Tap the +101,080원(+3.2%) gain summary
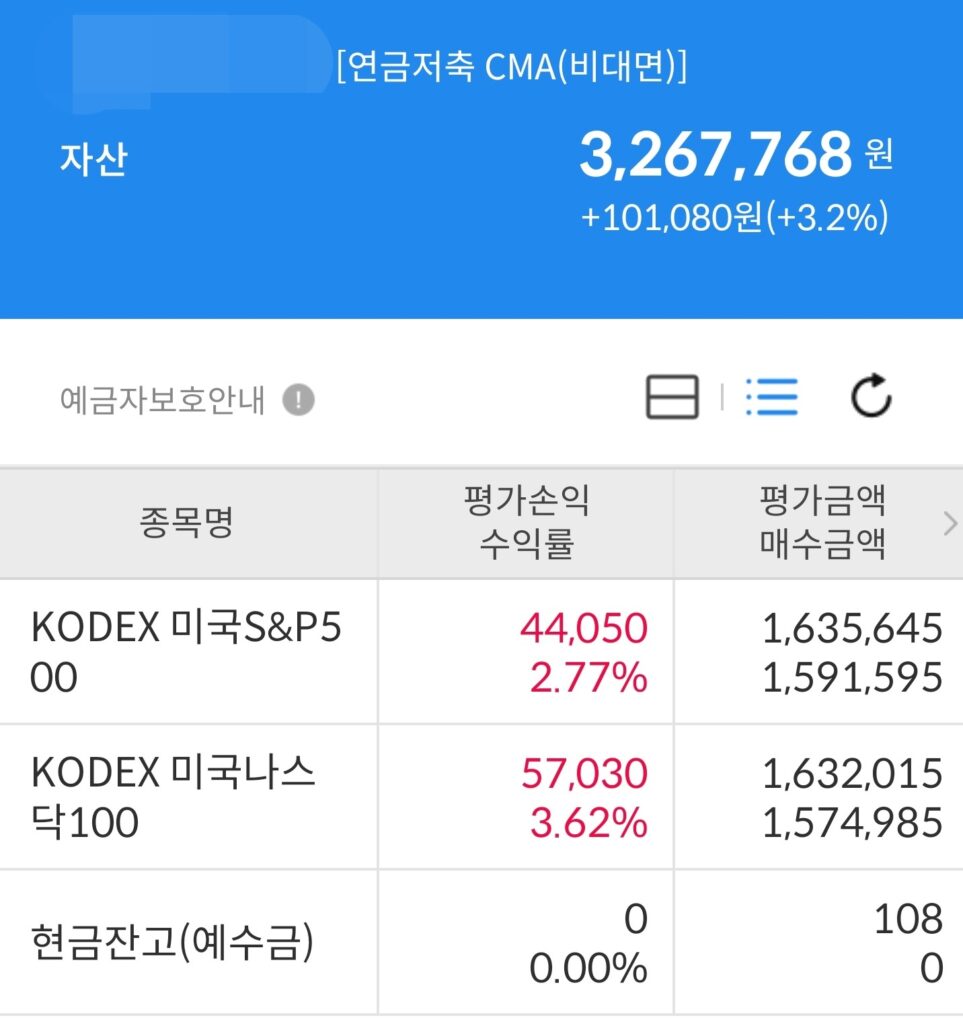 pyautogui.click(x=734, y=217)
